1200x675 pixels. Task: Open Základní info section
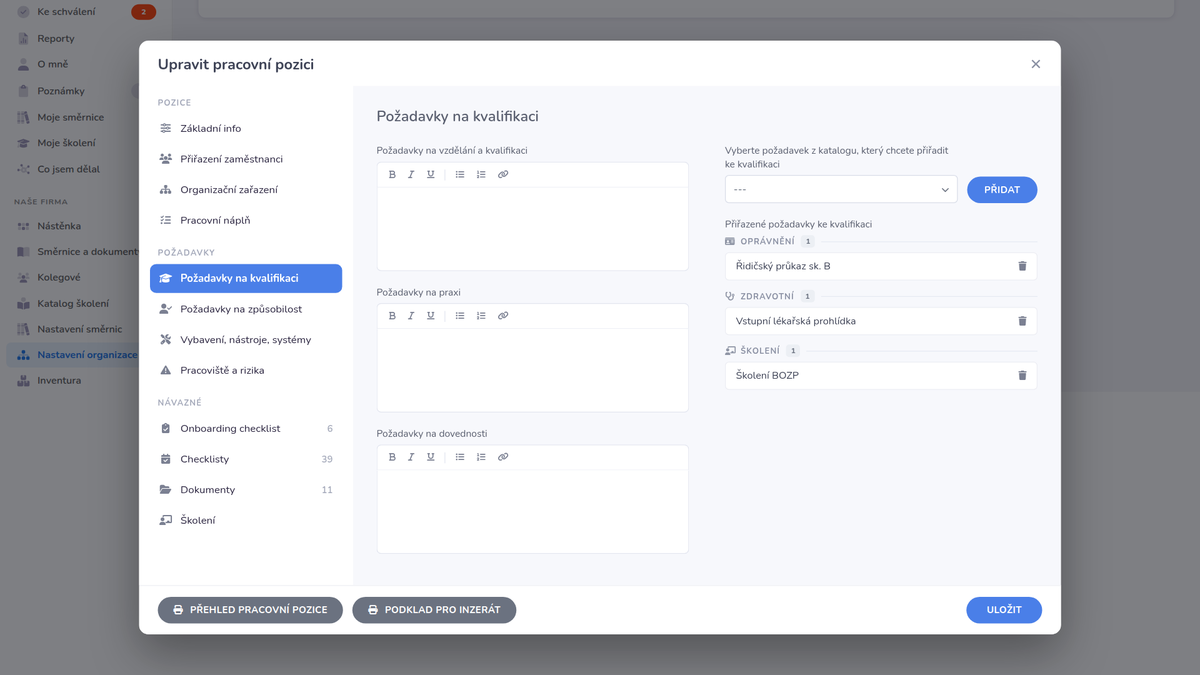point(246,128)
